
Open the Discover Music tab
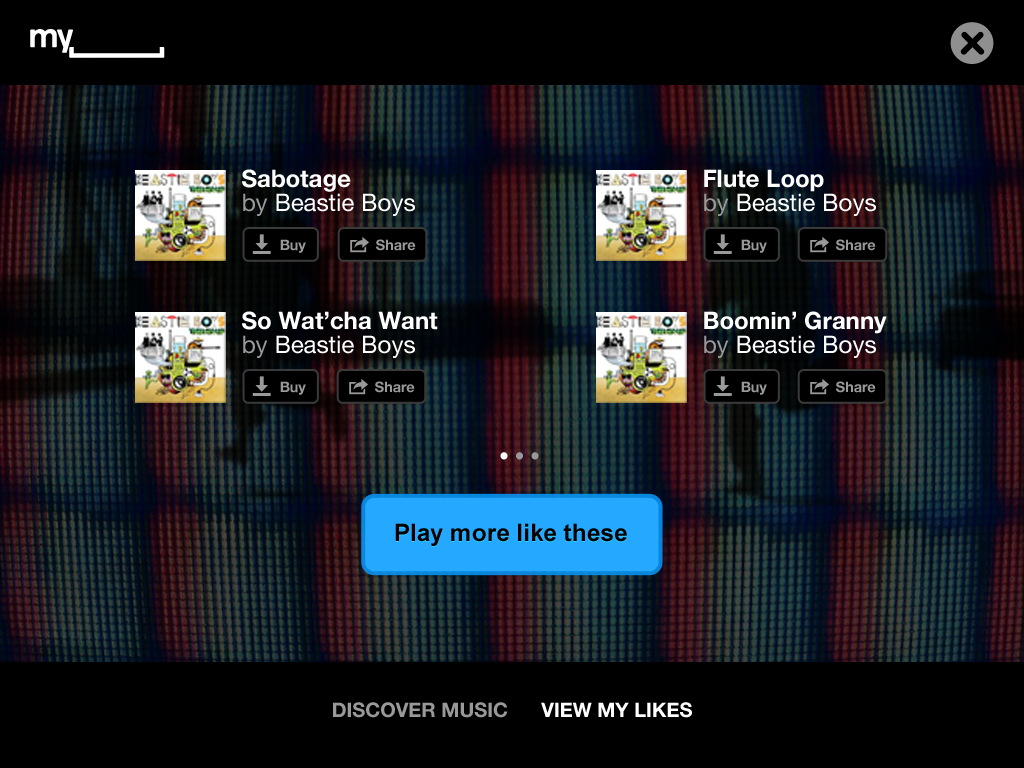click(x=419, y=710)
